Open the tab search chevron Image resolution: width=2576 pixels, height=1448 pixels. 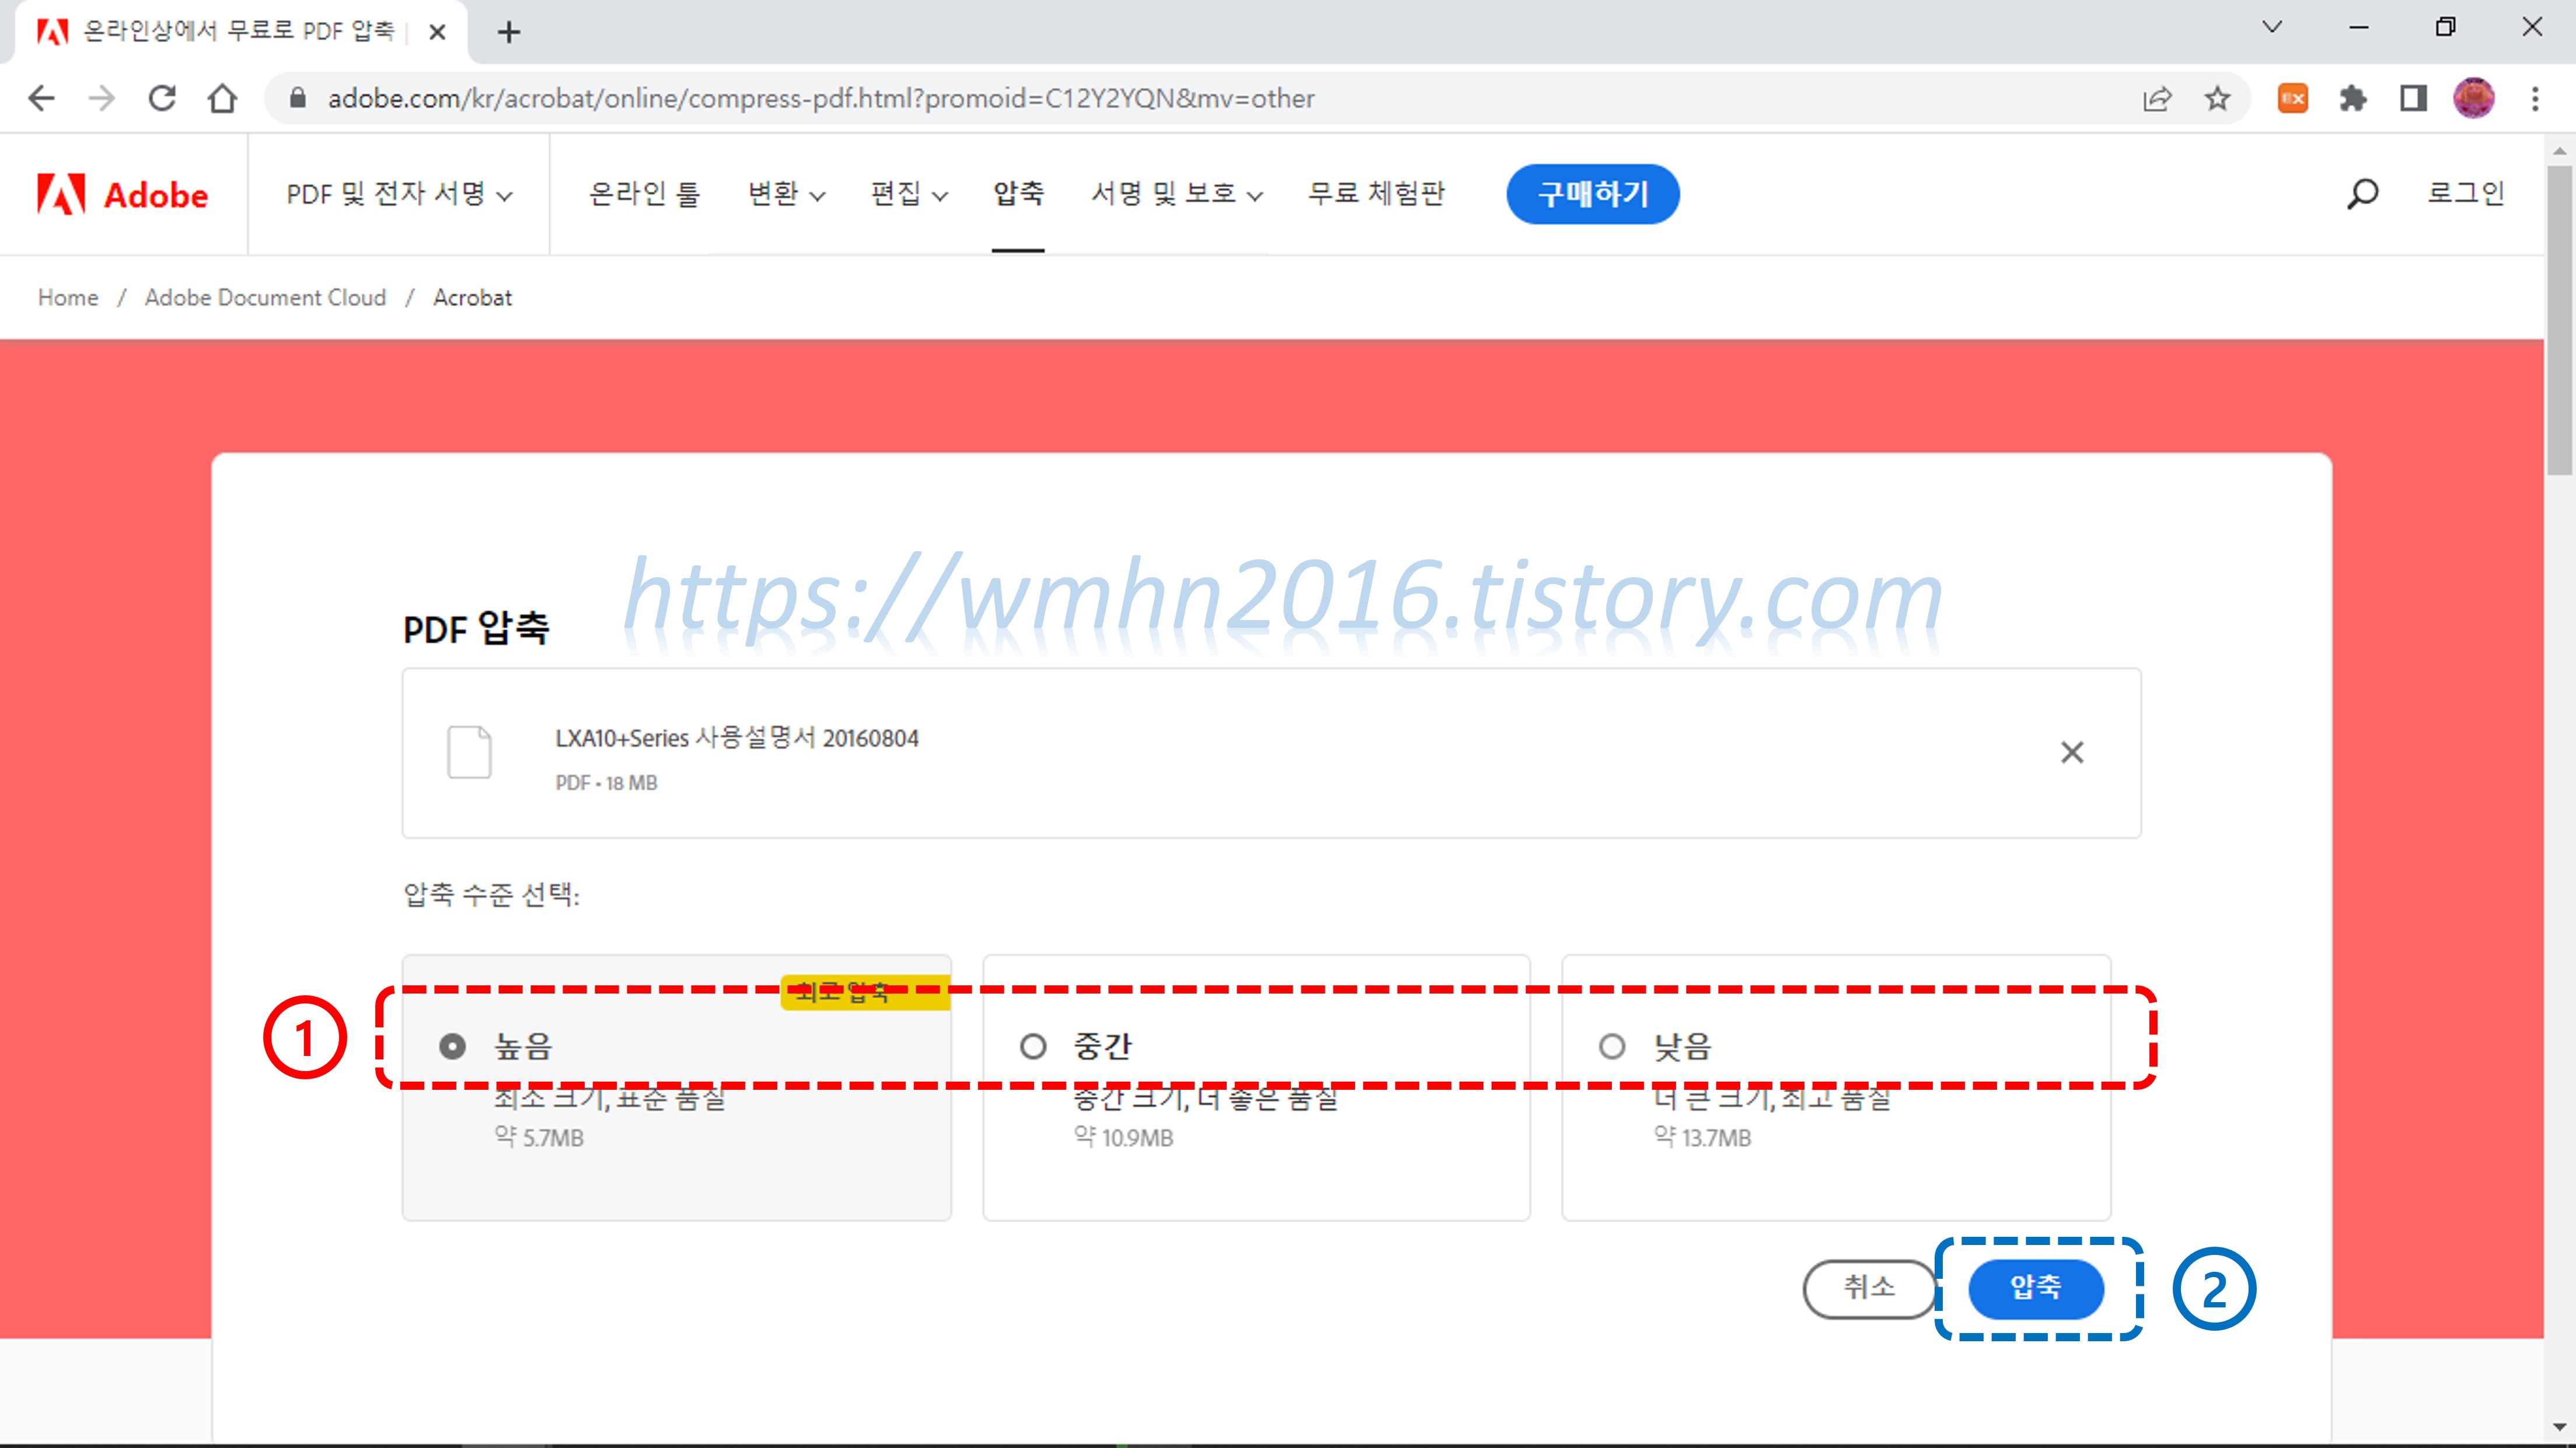tap(2272, 27)
